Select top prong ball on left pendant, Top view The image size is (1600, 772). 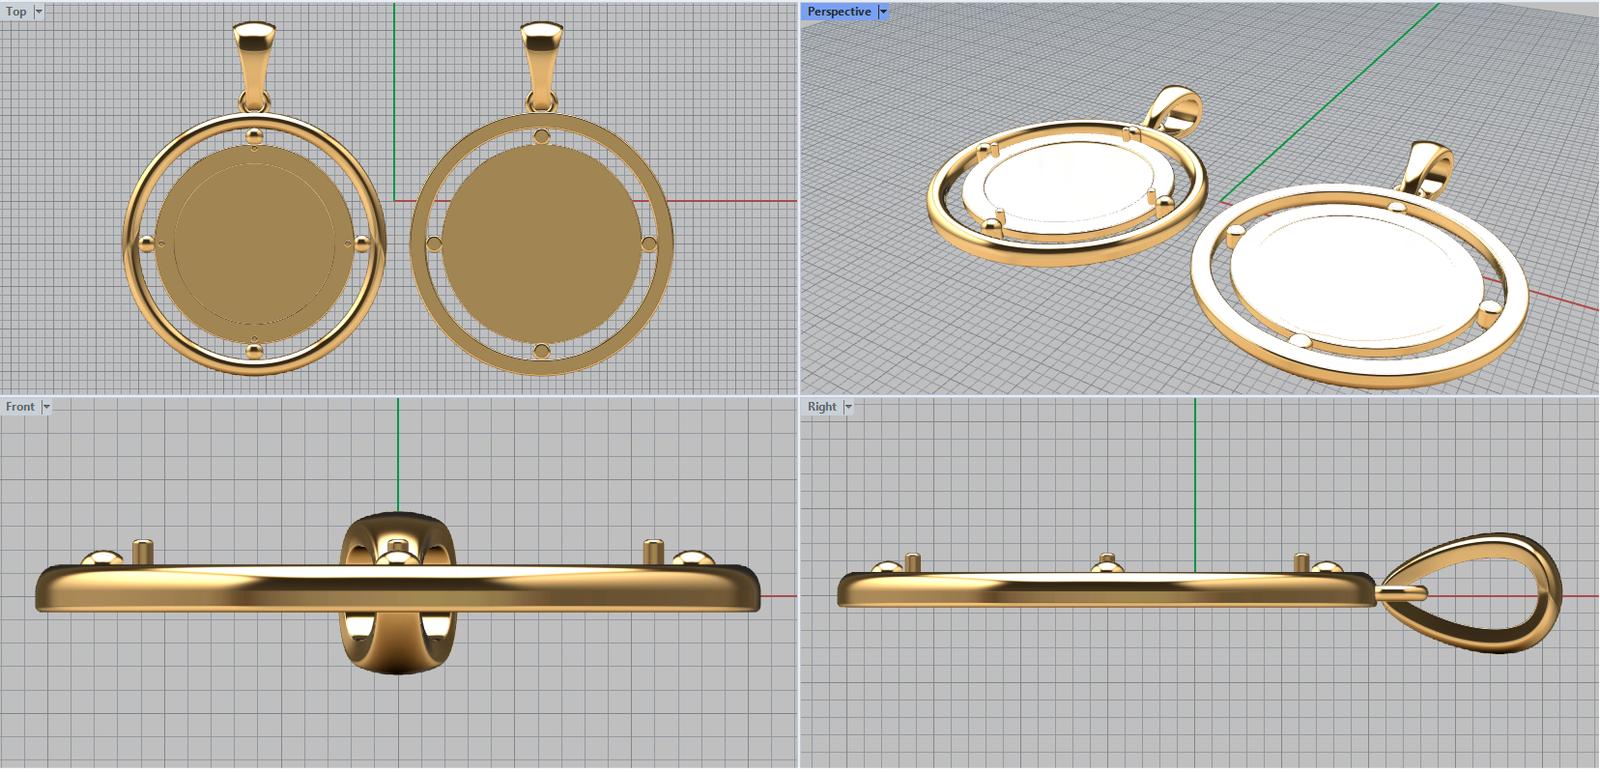(254, 136)
